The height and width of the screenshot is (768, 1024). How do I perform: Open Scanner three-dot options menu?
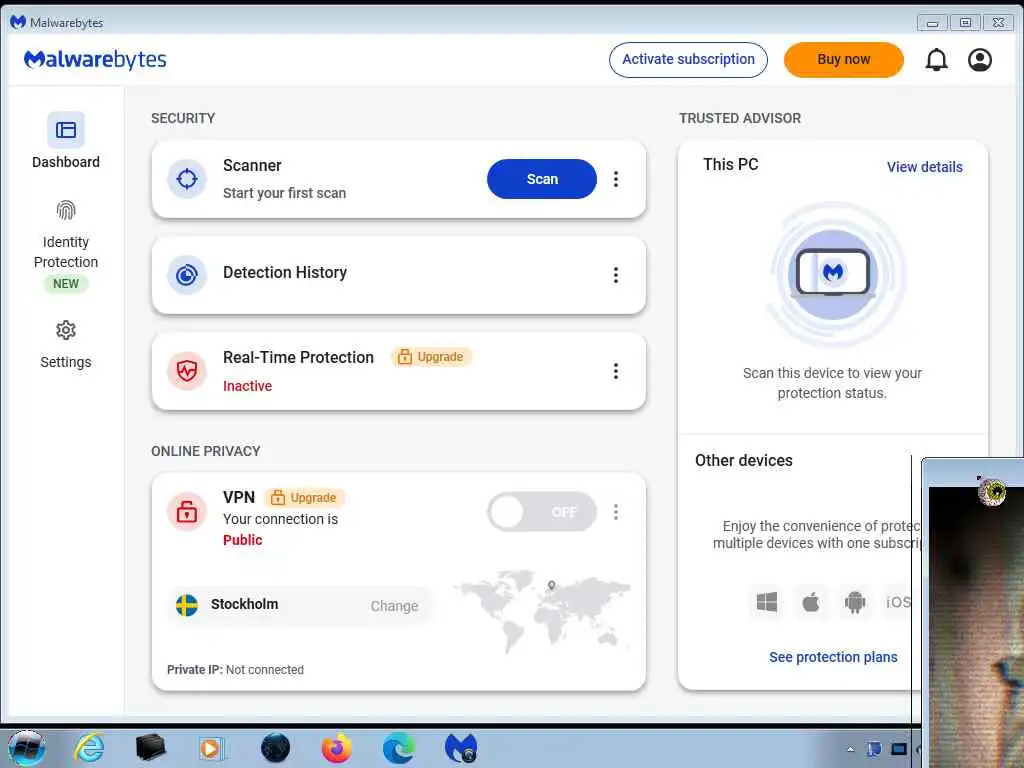pyautogui.click(x=615, y=179)
